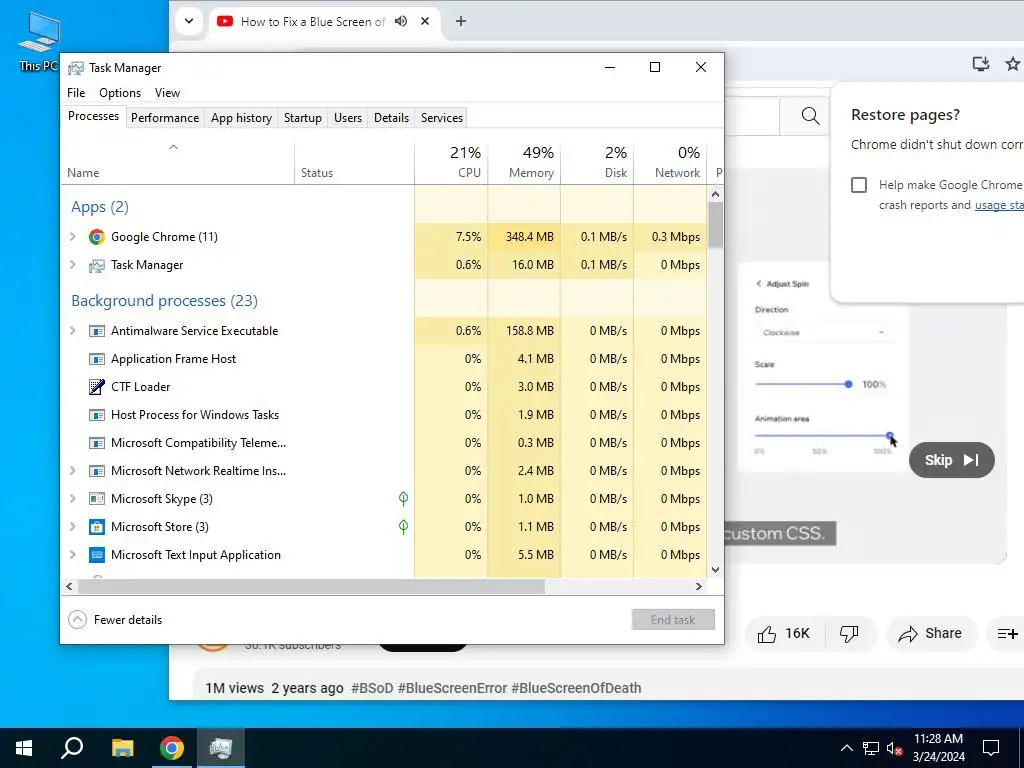The image size is (1024, 768).
Task: Show hidden system tray icons chevron
Action: coord(846,748)
